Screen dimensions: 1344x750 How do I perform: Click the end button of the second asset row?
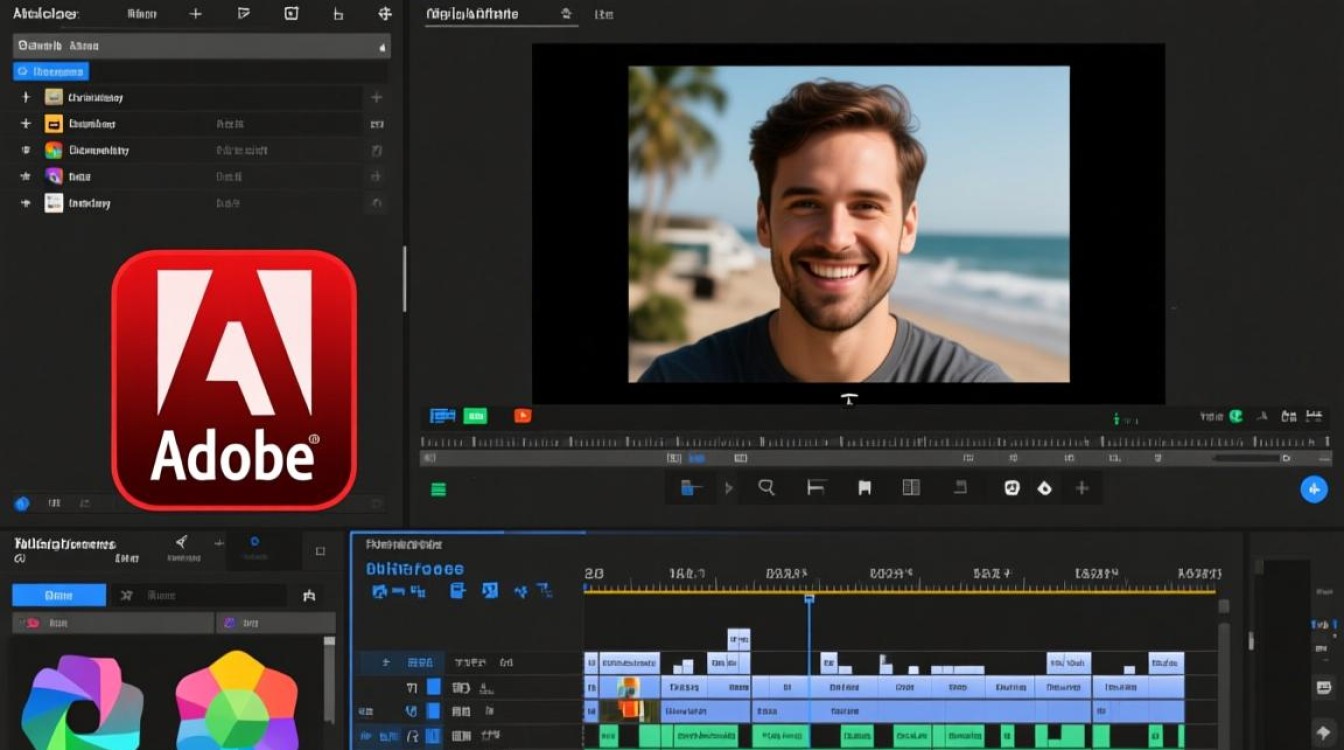tap(377, 124)
